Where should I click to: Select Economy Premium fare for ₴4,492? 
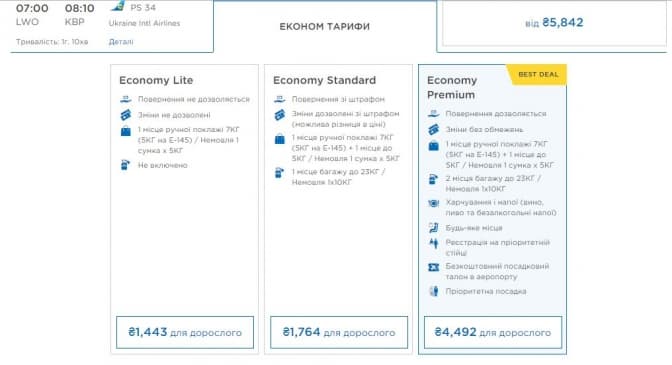[x=492, y=332]
